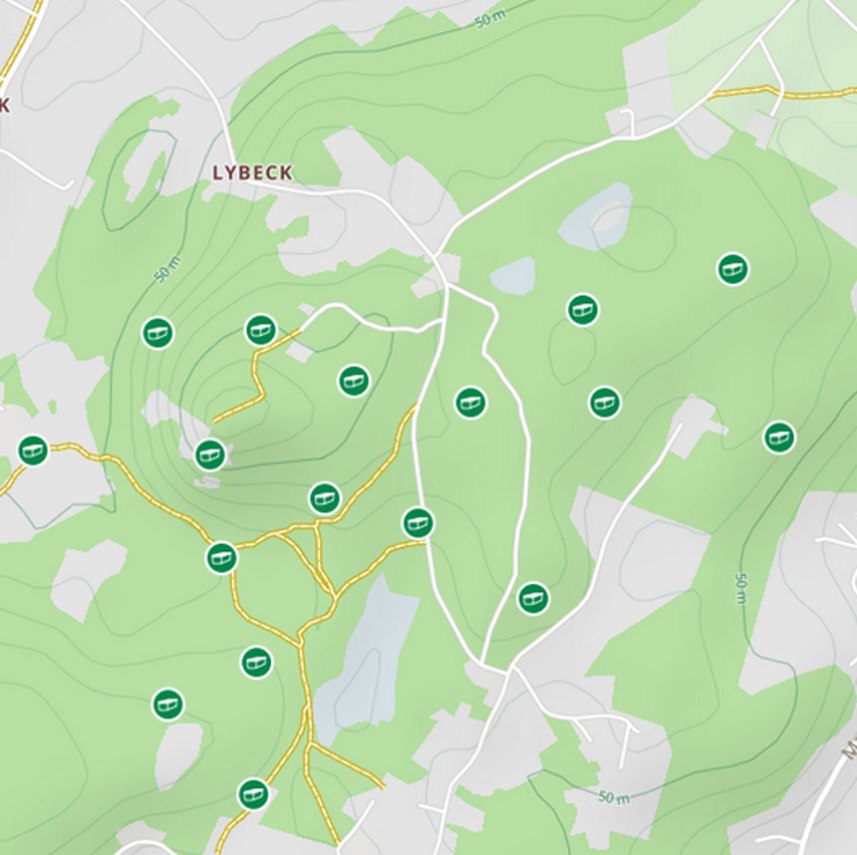Select the marker just above the southern trail junction
Image resolution: width=857 pixels, height=855 pixels.
pos(325,498)
